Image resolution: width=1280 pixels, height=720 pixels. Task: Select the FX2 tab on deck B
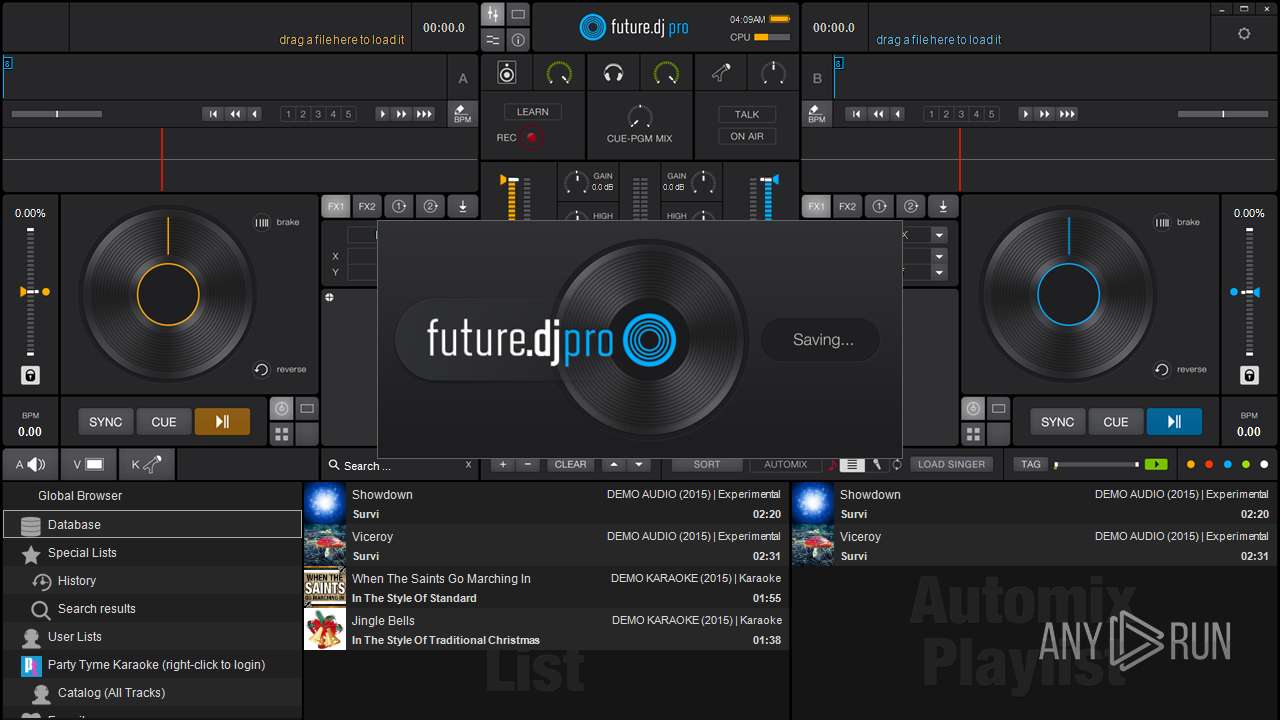848,207
